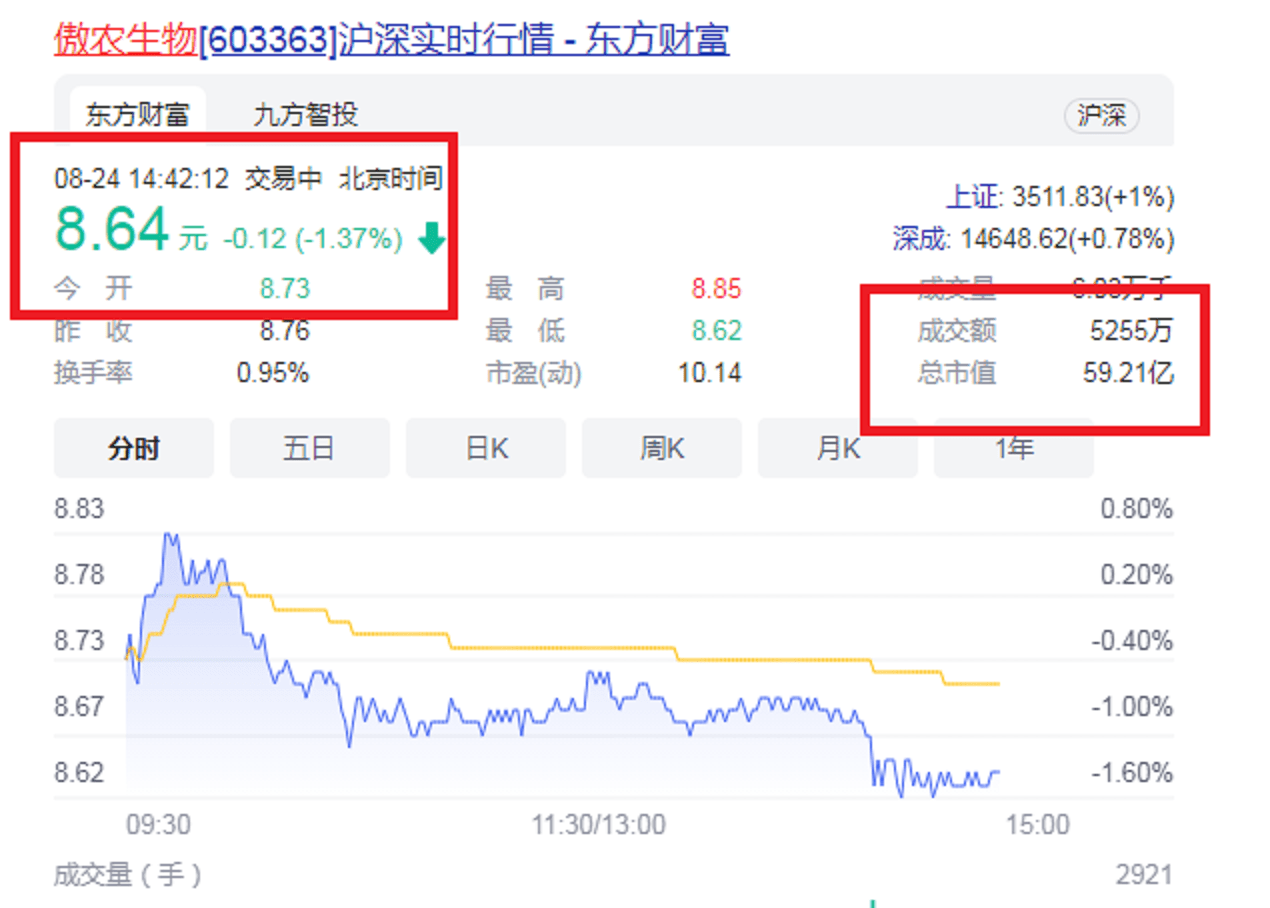Click the yellow average price line
The height and width of the screenshot is (908, 1270).
pos(560,647)
